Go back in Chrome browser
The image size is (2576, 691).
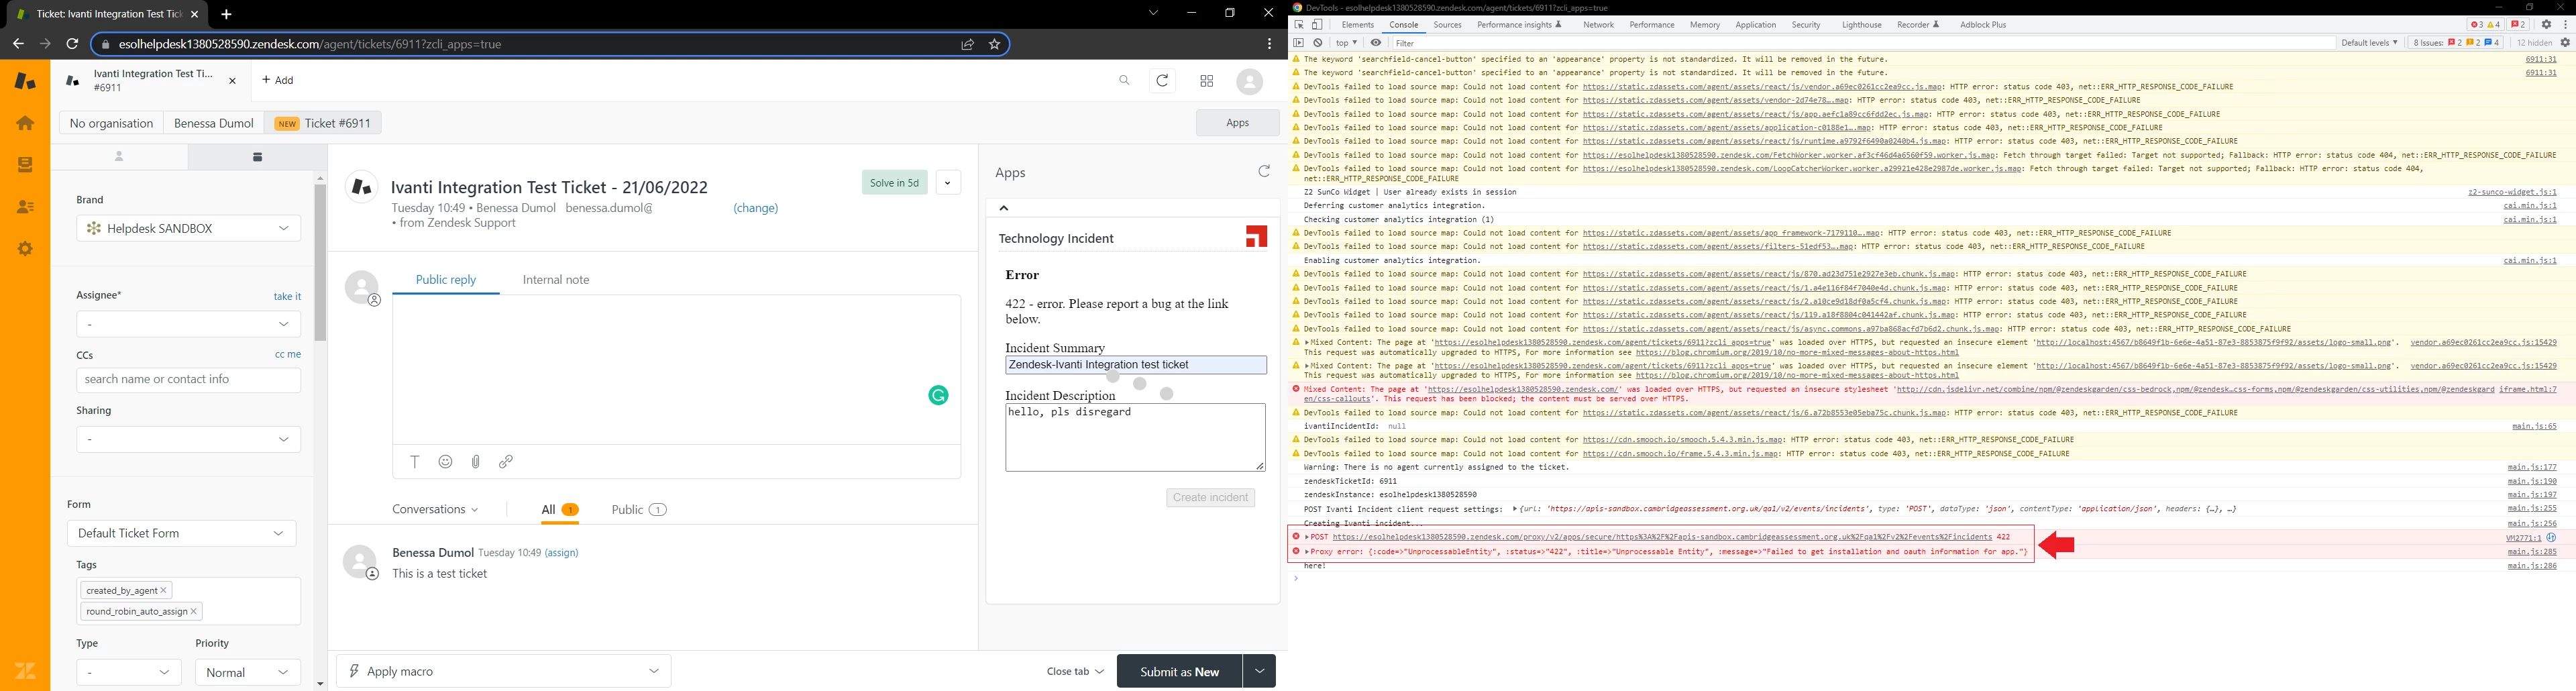pyautogui.click(x=18, y=44)
